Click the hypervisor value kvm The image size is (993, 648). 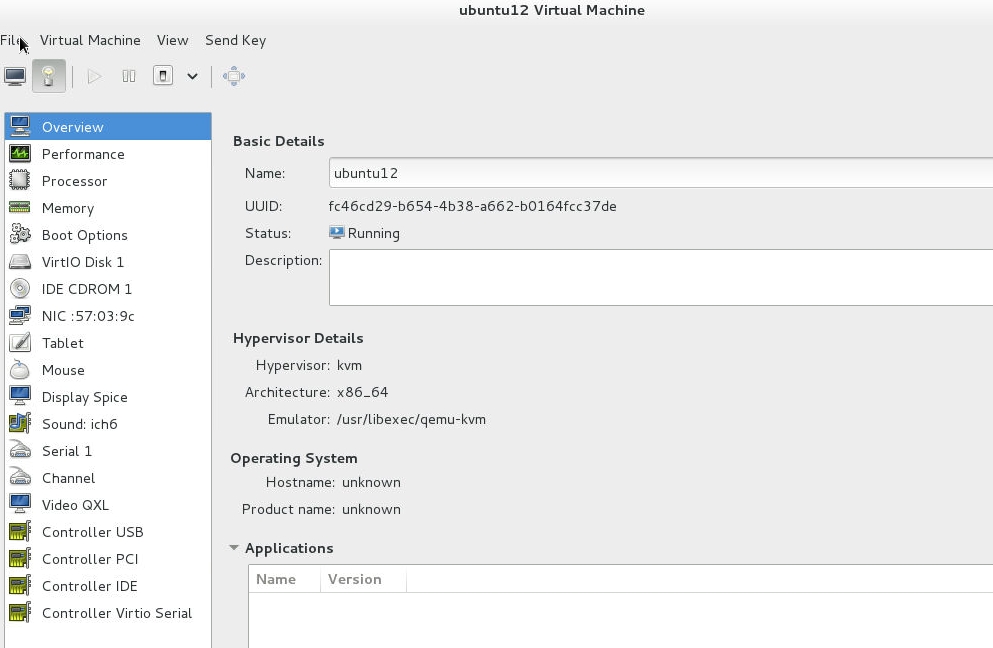pyautogui.click(x=349, y=365)
